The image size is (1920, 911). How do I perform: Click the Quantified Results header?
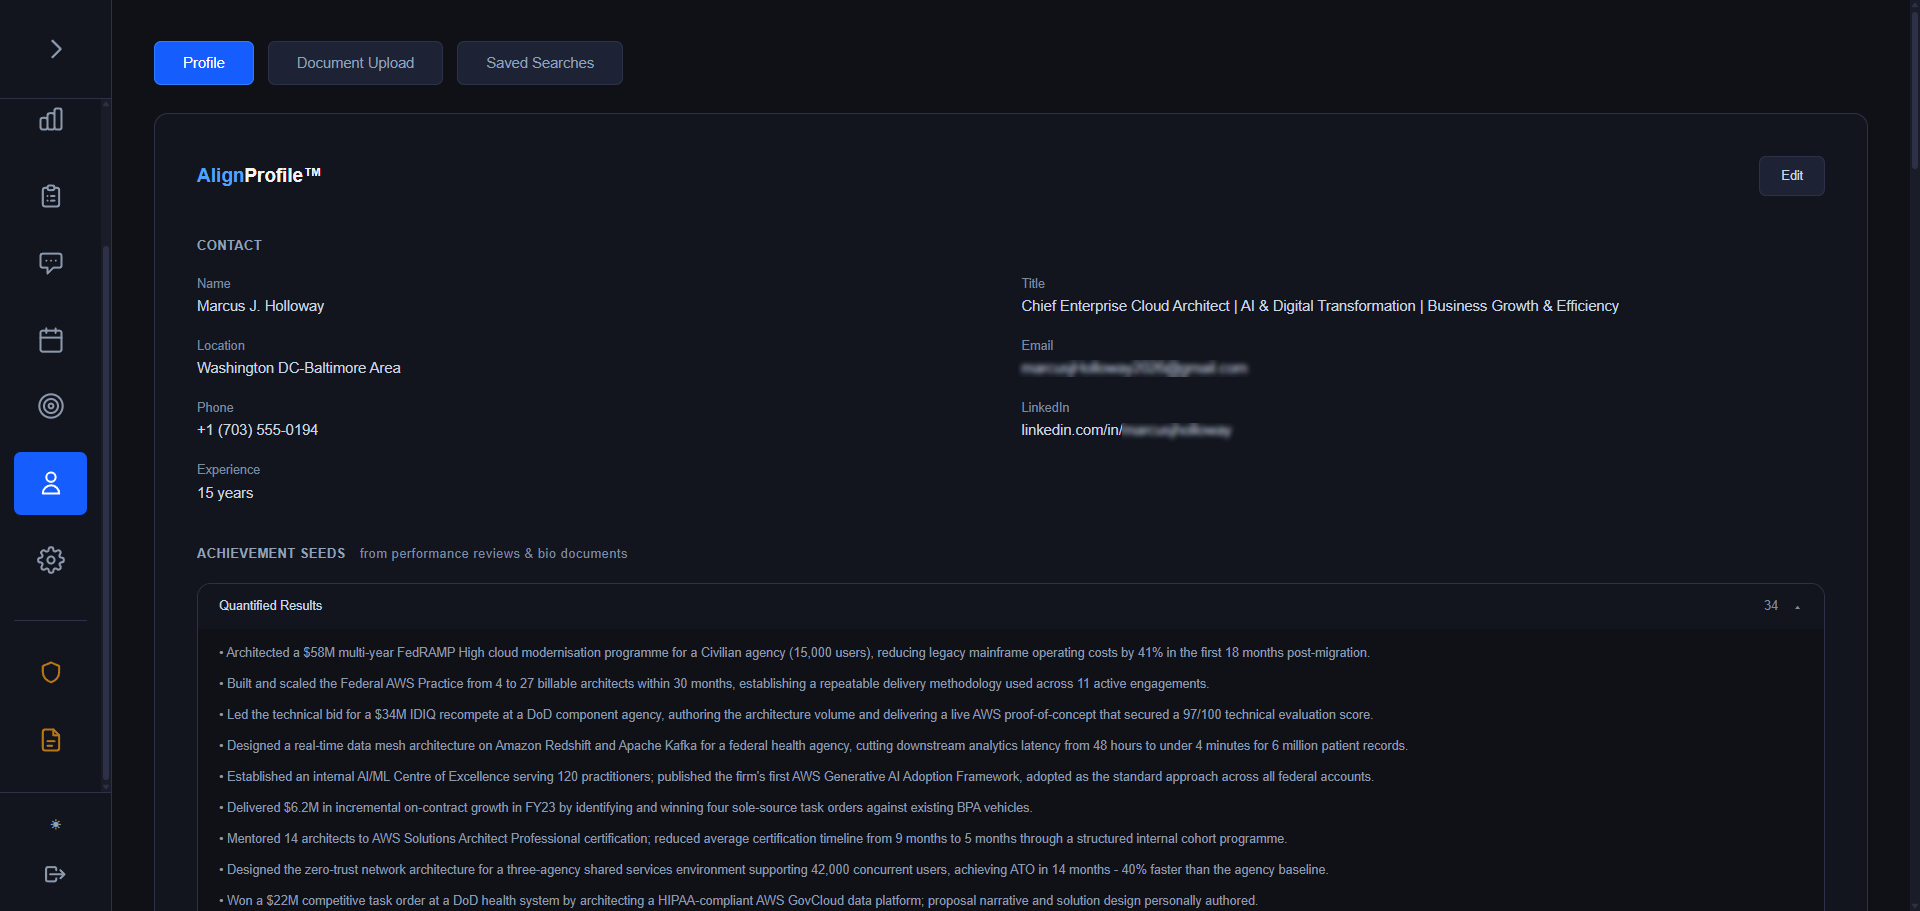pyautogui.click(x=1011, y=606)
